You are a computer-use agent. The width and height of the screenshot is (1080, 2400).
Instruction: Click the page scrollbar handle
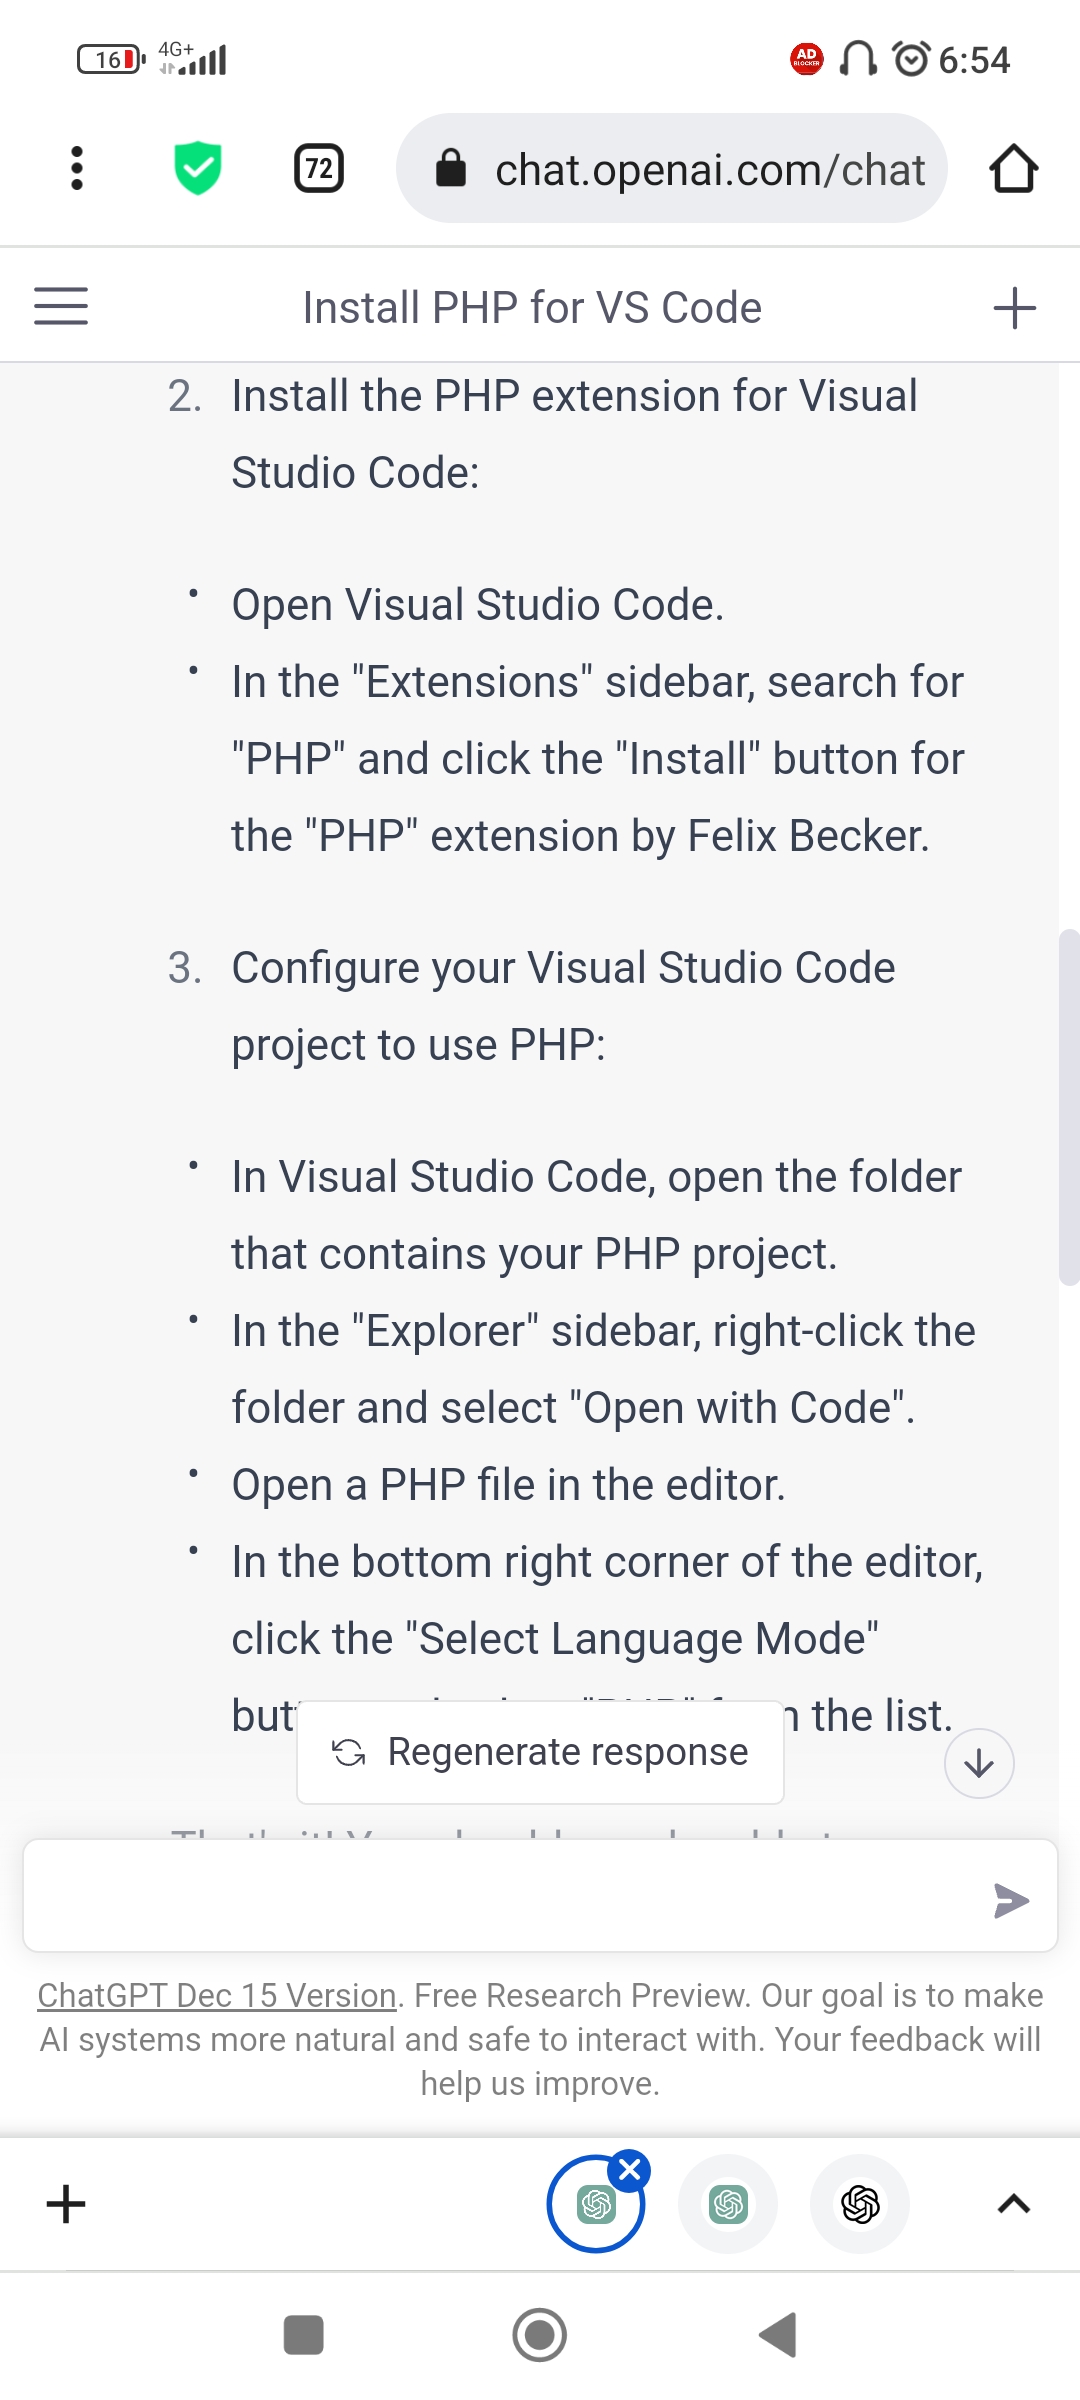pos(1069,1106)
